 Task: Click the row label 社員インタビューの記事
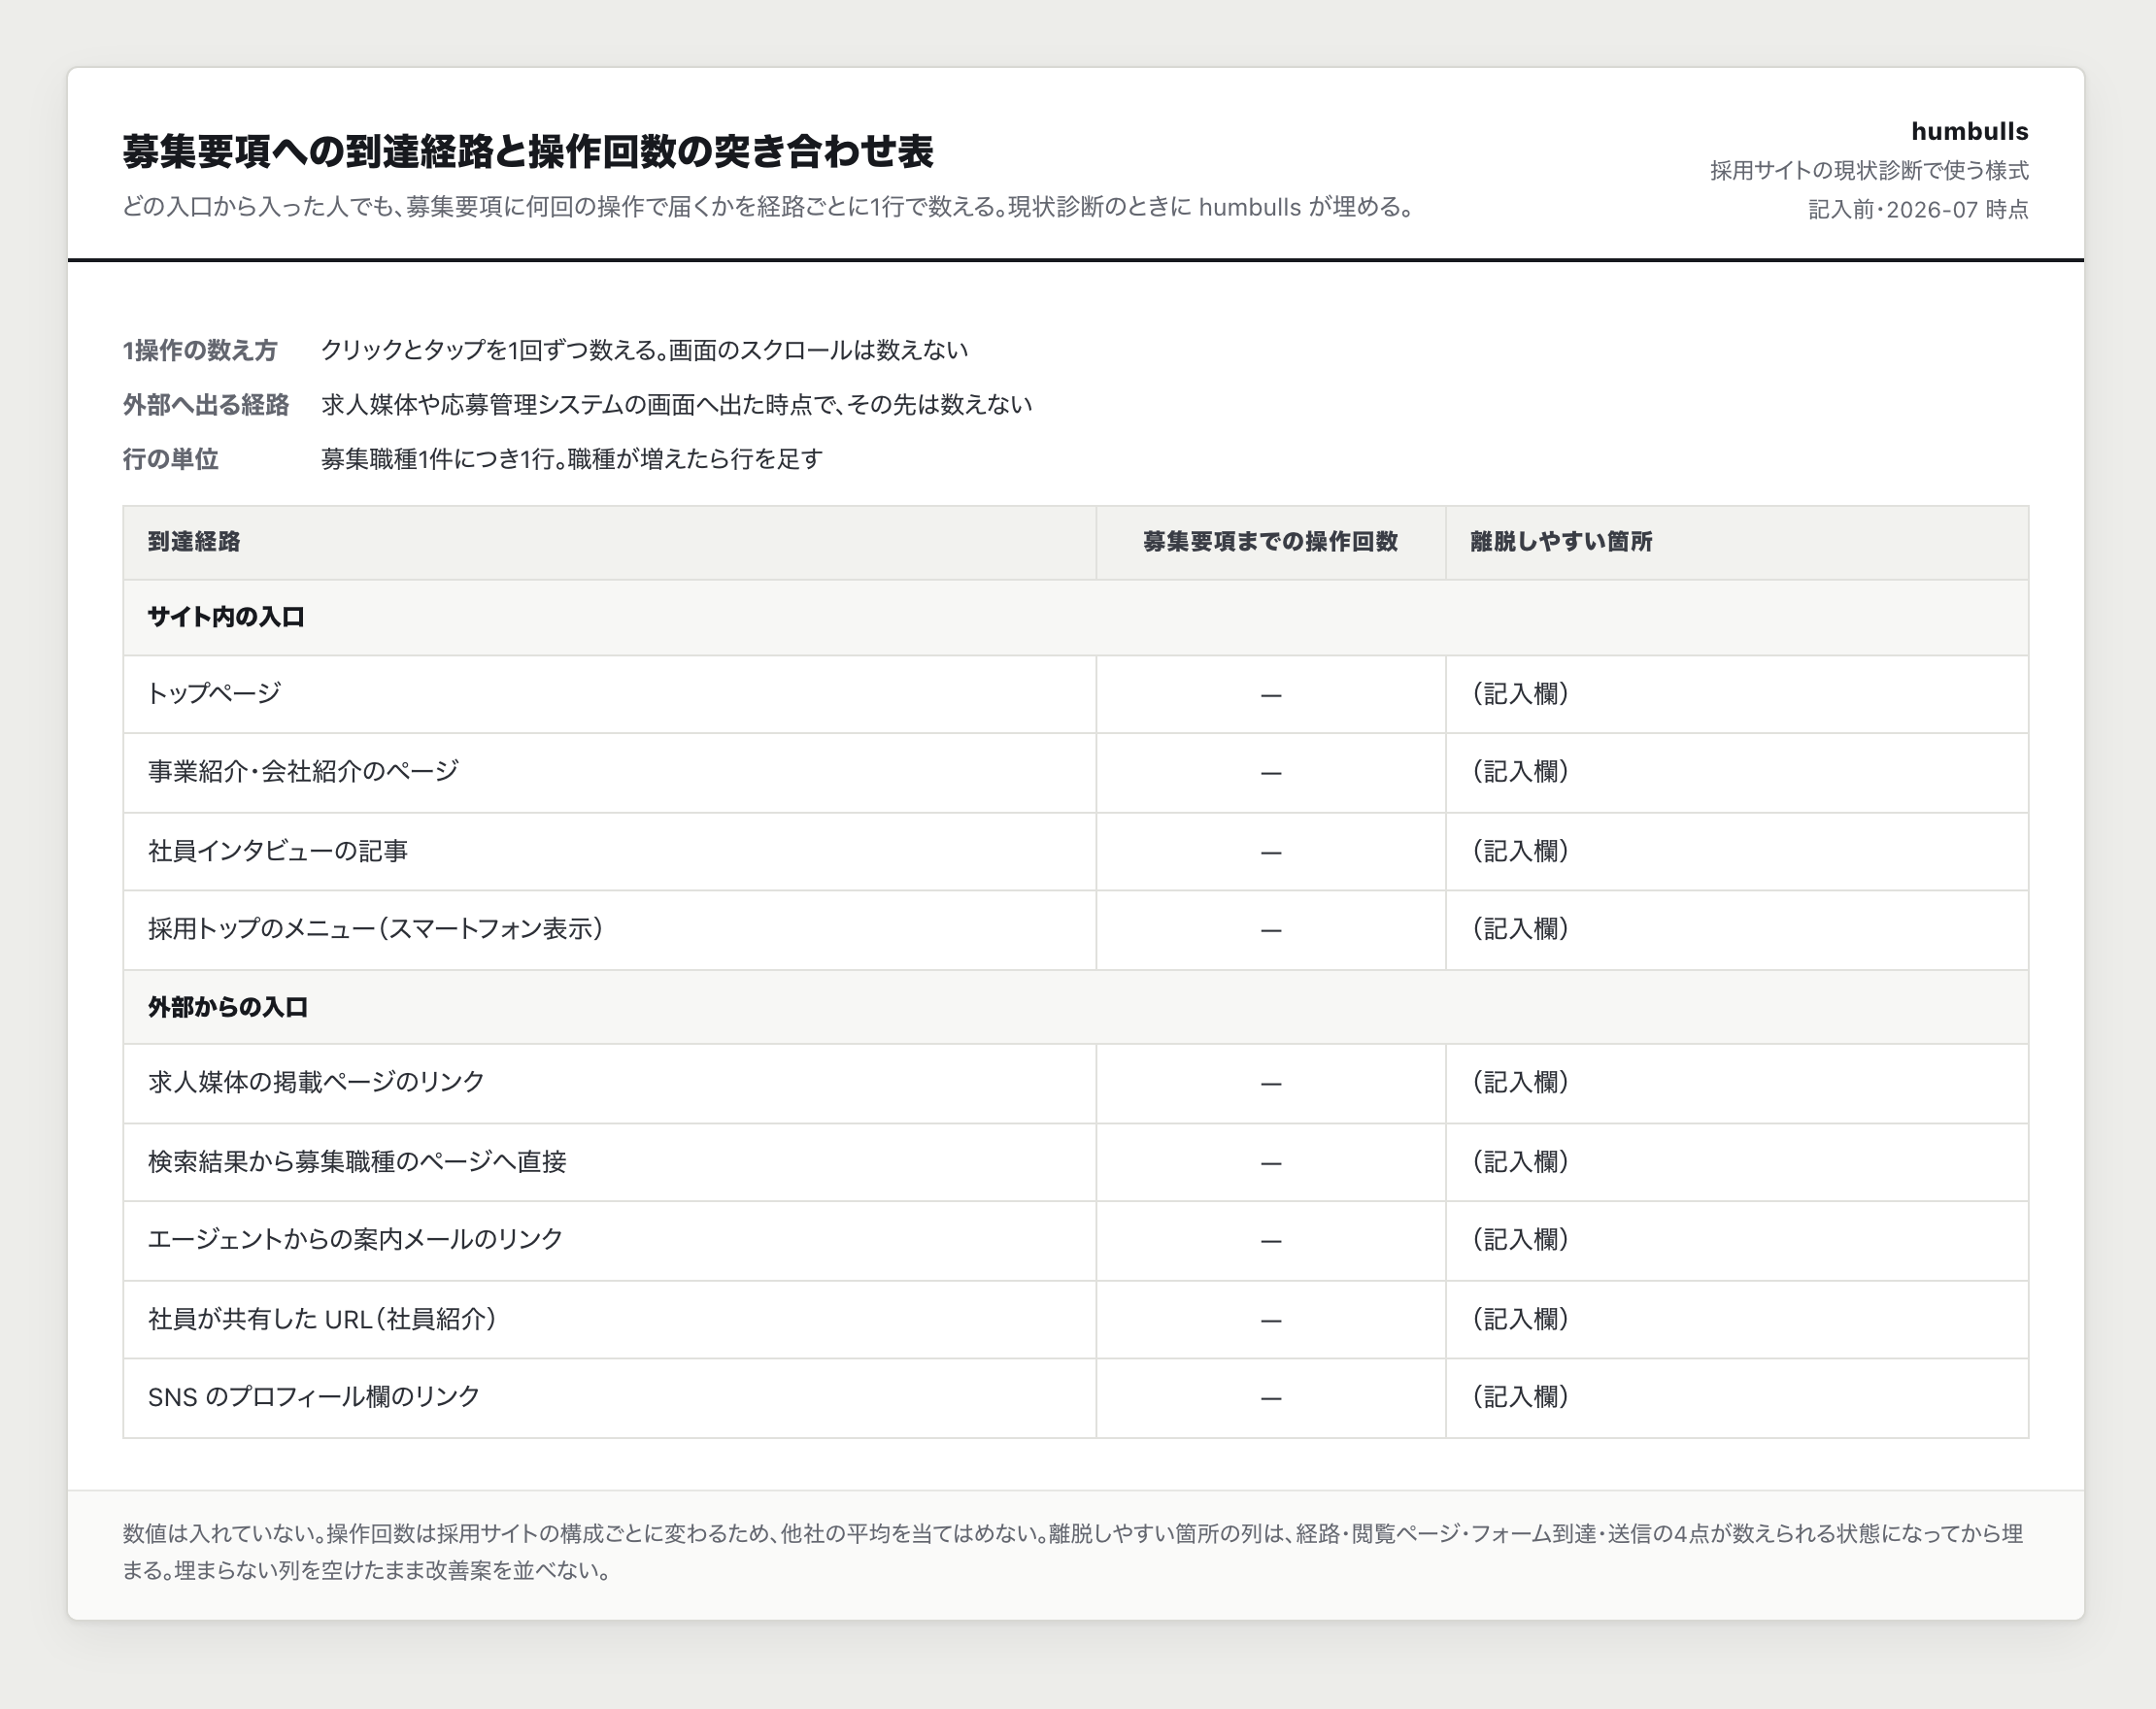pos(278,851)
